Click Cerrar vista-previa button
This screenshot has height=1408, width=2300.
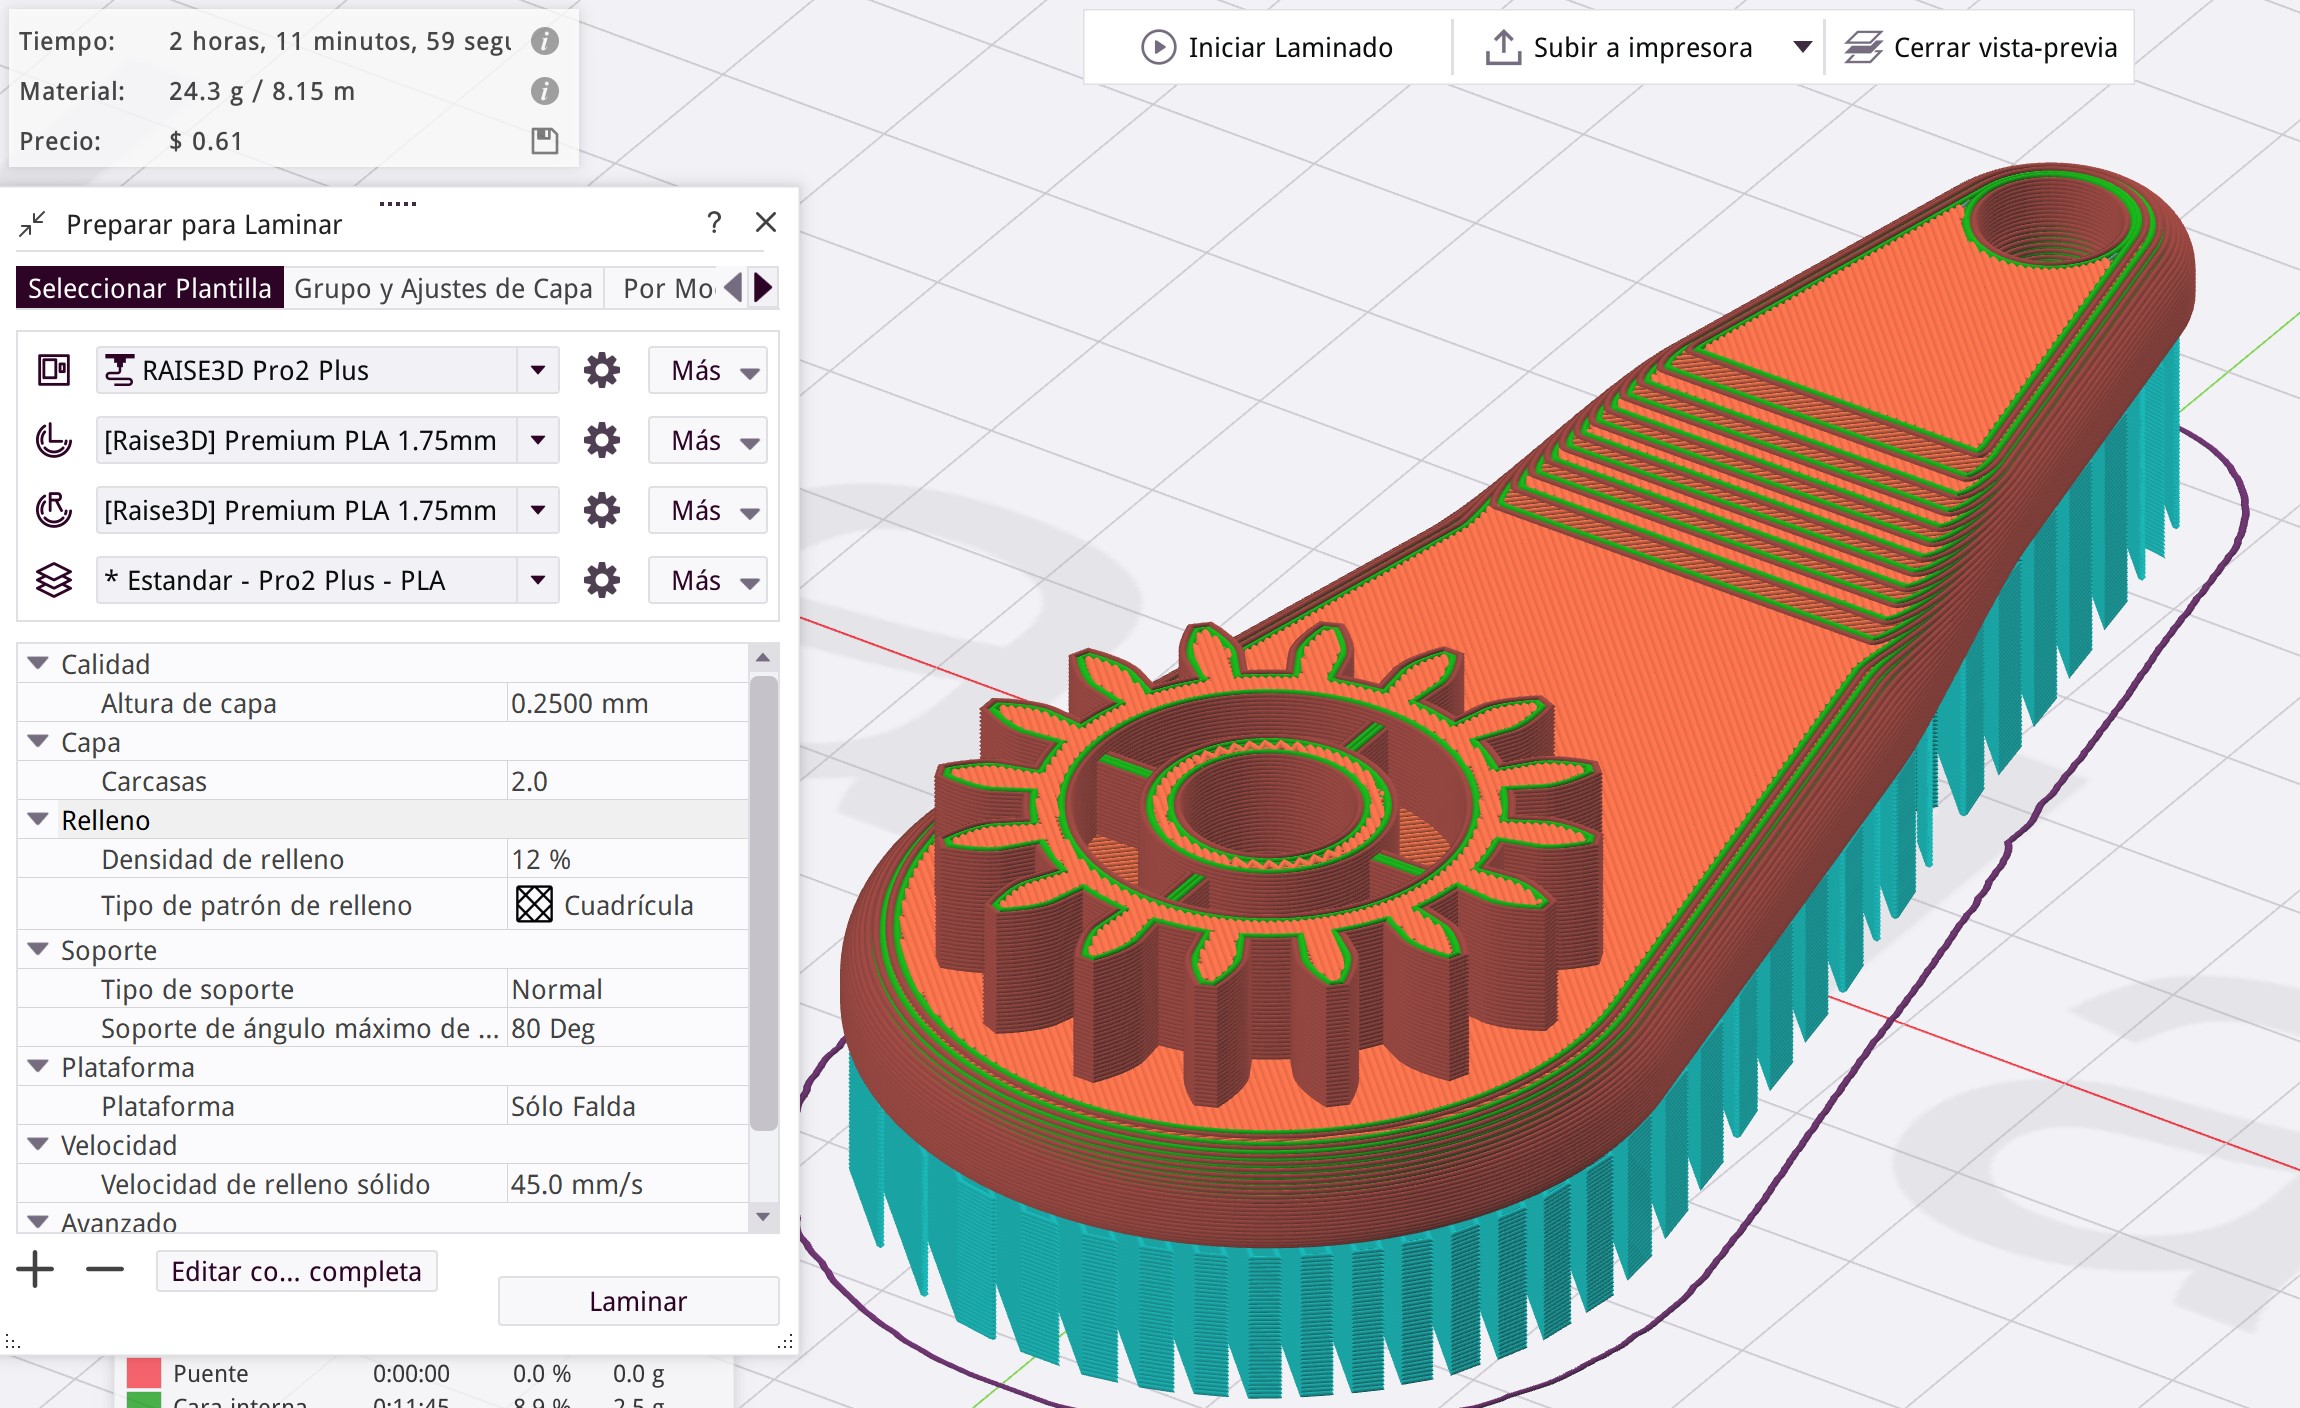pos(1980,47)
